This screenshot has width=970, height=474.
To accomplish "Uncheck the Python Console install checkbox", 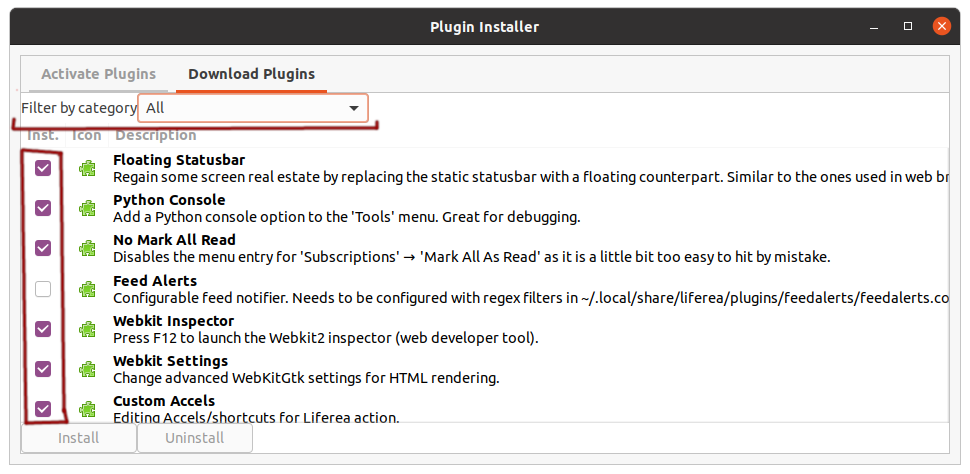I will [x=43, y=209].
